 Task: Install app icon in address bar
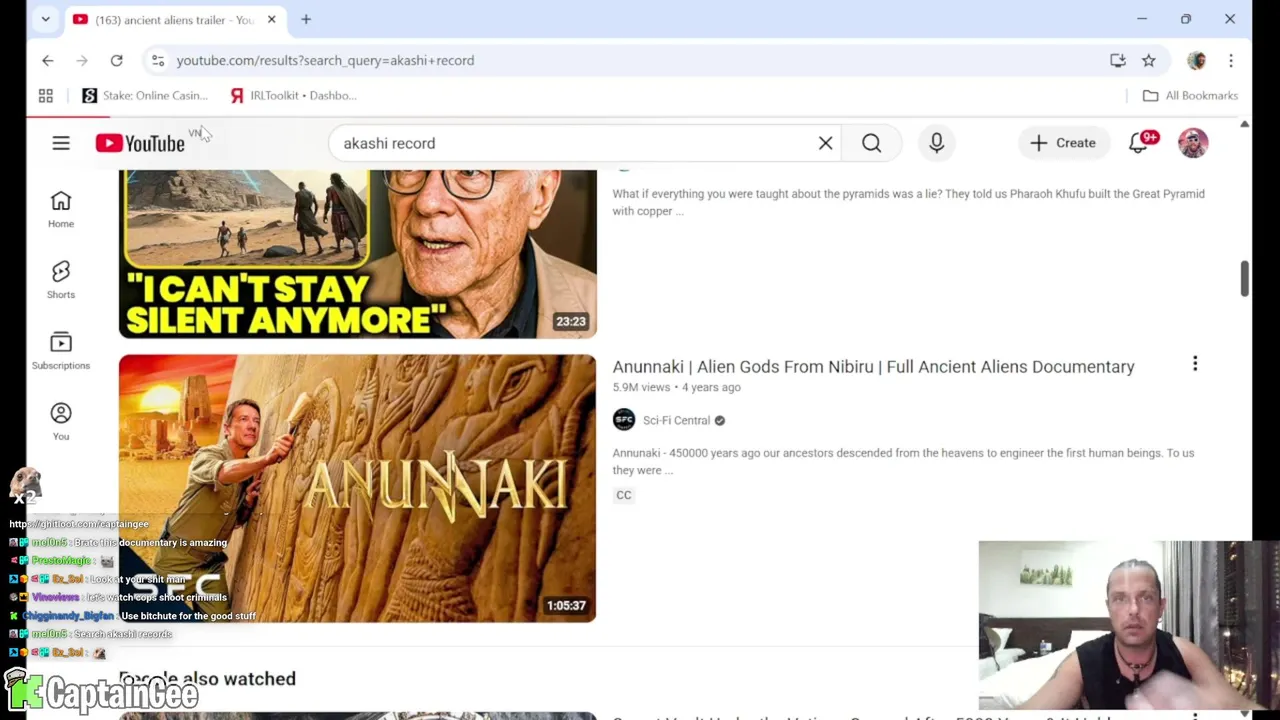pyautogui.click(x=1118, y=60)
